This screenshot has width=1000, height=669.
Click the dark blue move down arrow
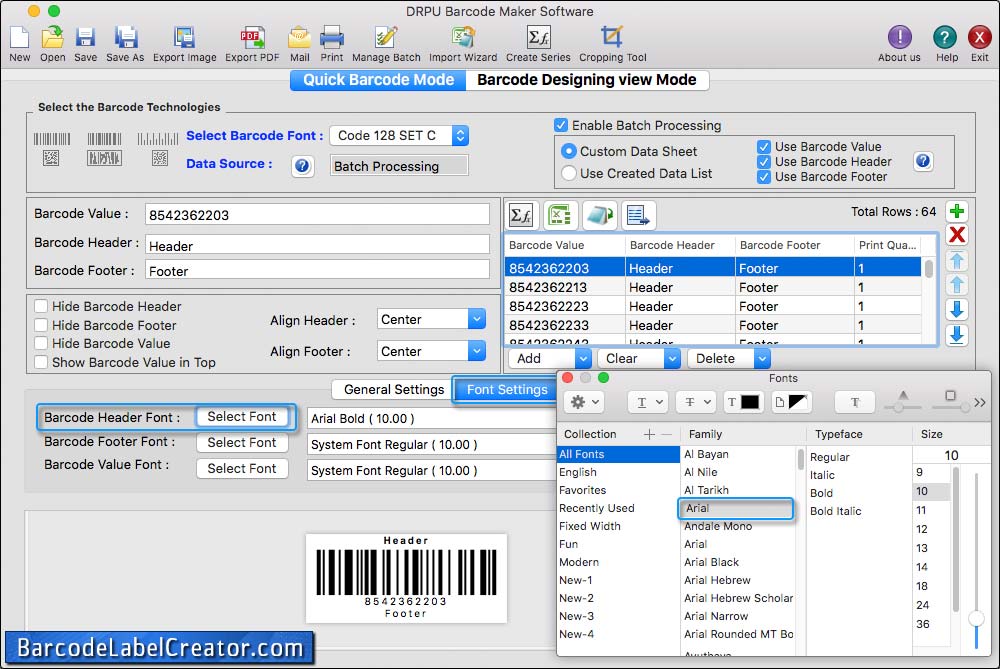pyautogui.click(x=957, y=309)
